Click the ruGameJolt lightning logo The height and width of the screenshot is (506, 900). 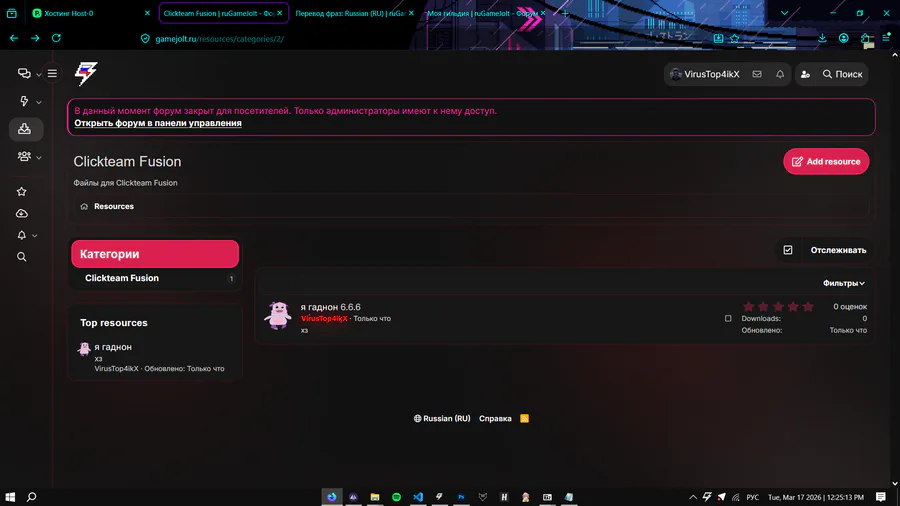point(86,73)
